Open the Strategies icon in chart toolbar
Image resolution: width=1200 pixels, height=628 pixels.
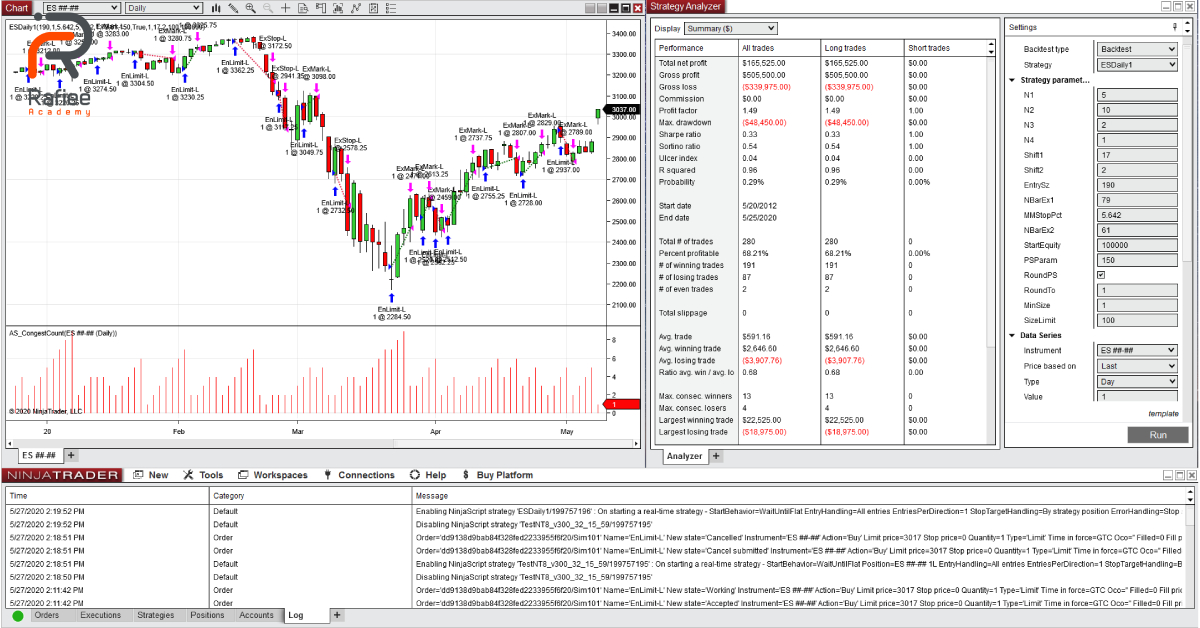point(374,8)
